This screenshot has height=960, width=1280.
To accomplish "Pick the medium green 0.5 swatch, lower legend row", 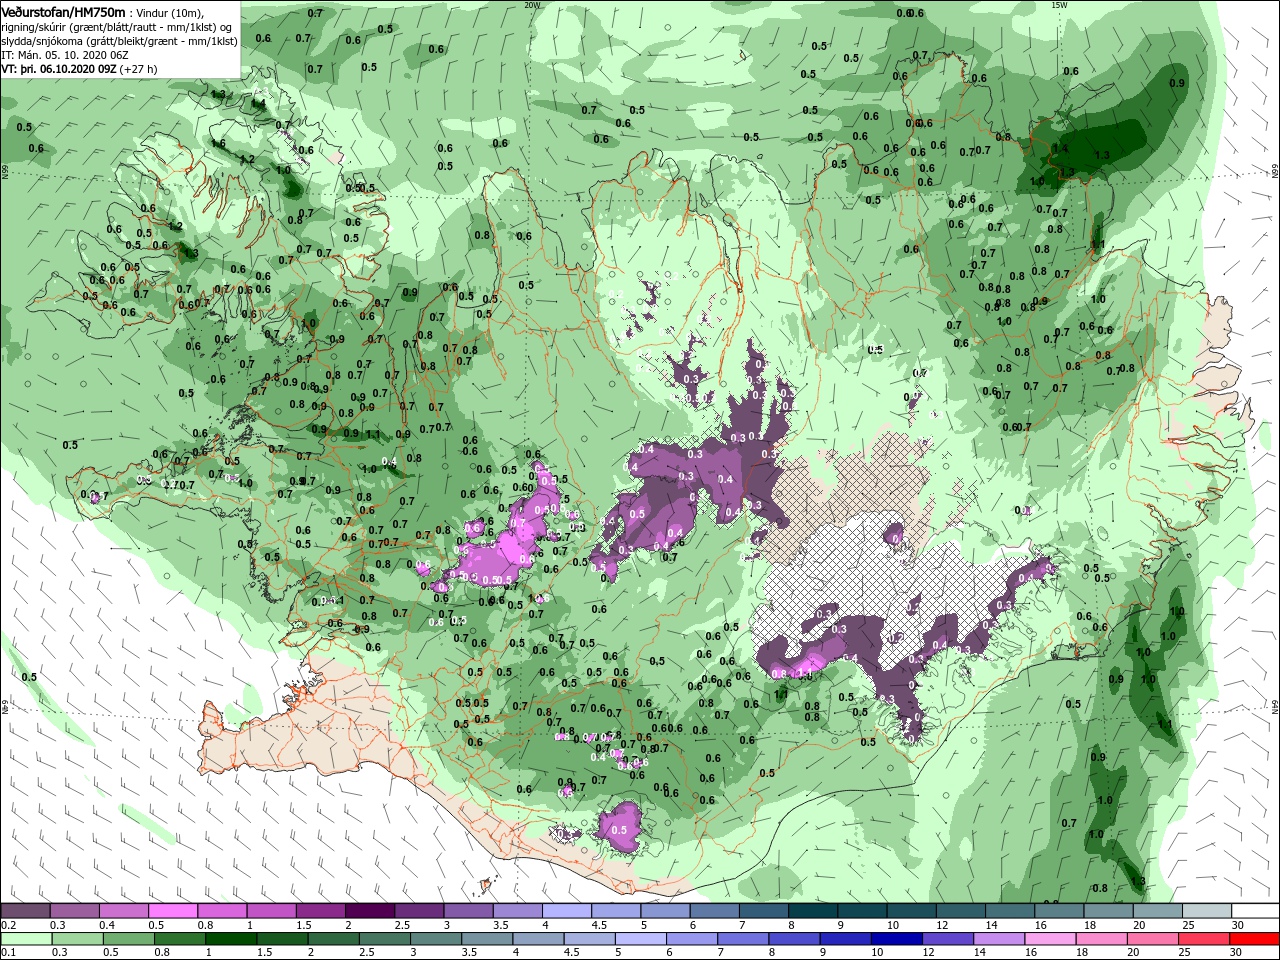I will coord(128,939).
